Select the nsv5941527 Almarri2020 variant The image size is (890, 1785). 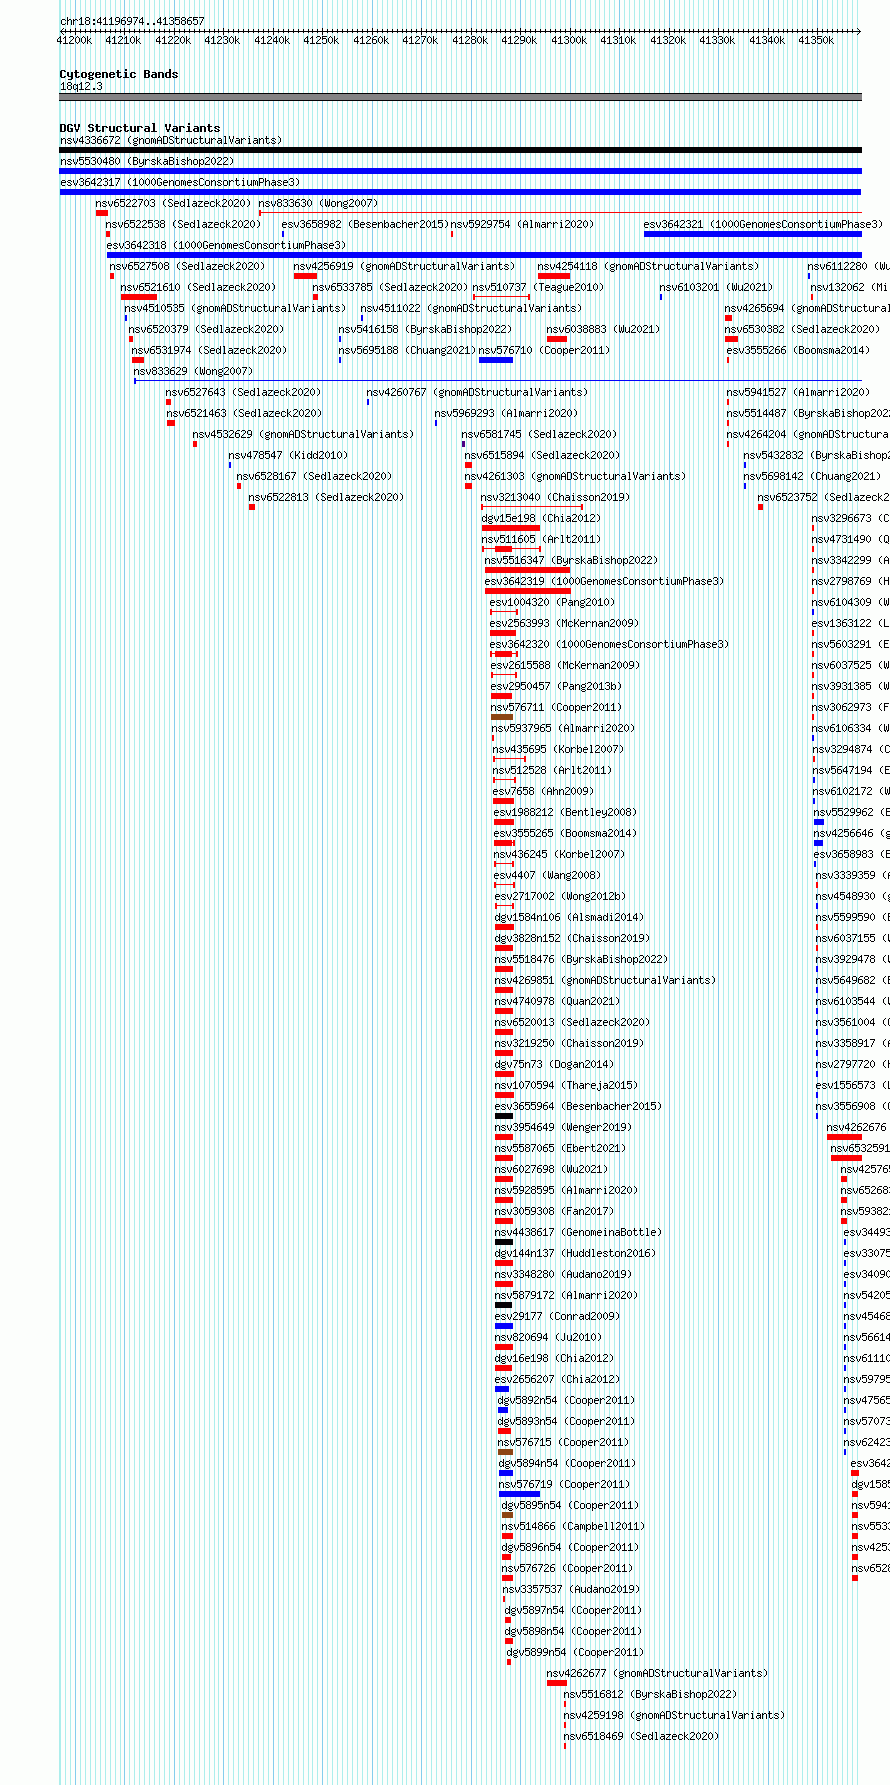(x=798, y=392)
